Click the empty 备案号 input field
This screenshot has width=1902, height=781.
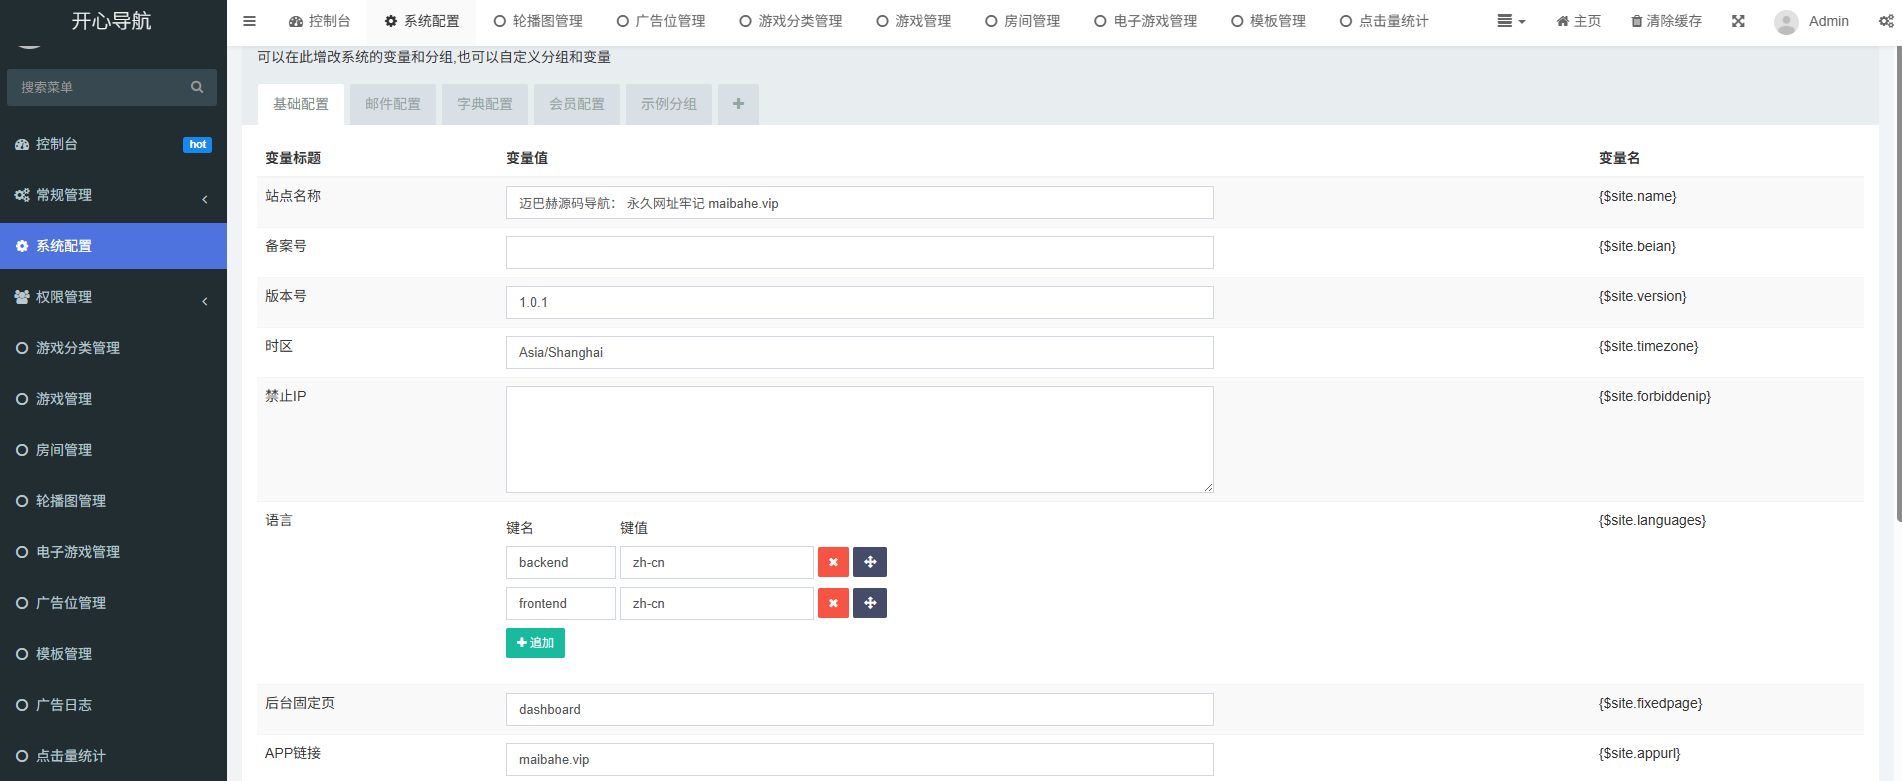[x=860, y=252]
